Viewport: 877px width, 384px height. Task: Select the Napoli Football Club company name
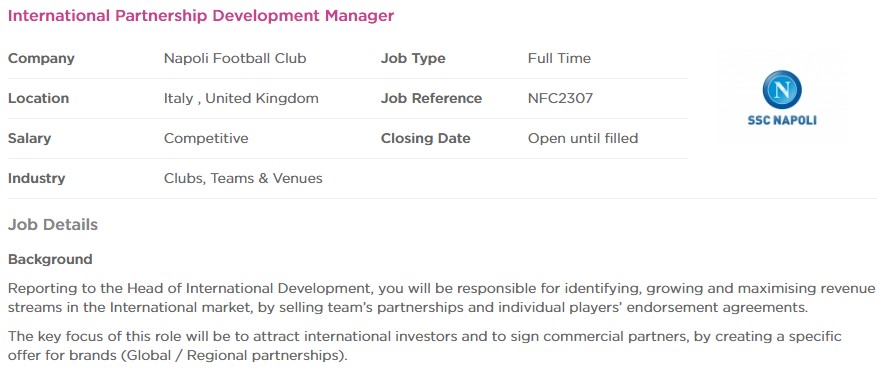point(235,58)
